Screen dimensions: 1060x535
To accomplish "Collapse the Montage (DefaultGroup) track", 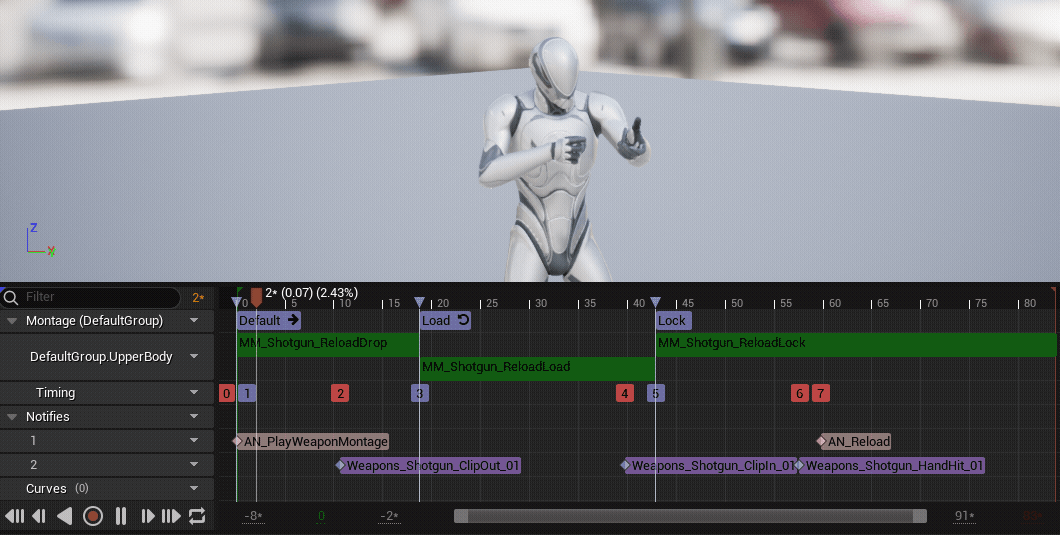I will (12, 321).
